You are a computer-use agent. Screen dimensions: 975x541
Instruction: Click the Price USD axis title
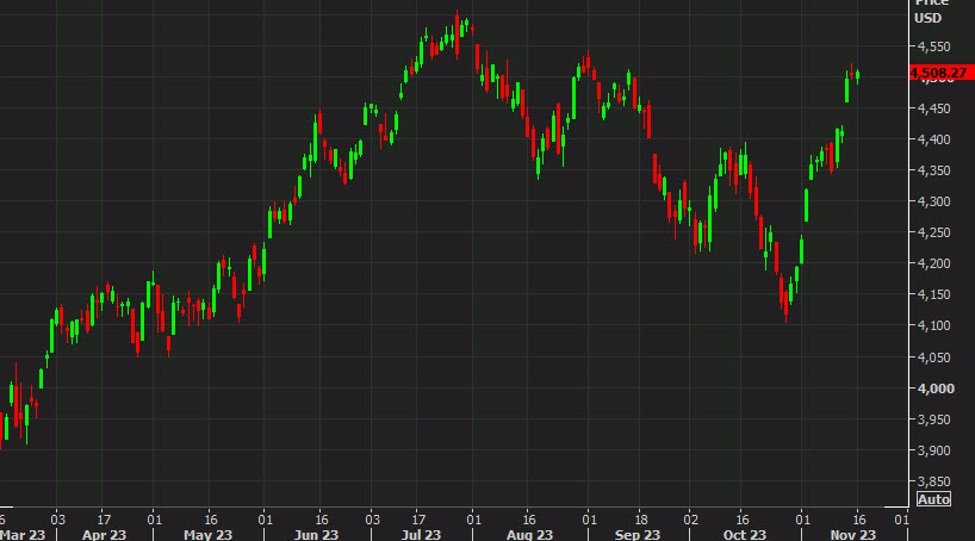click(x=929, y=10)
